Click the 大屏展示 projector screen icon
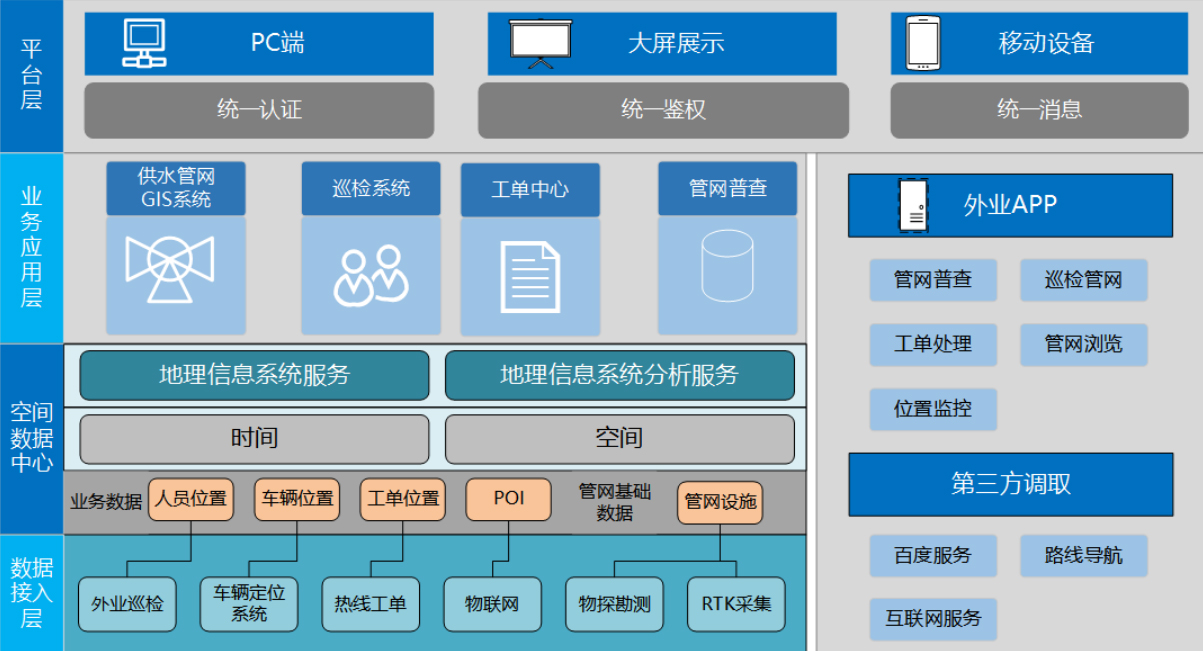The width and height of the screenshot is (1203, 651). (540, 44)
